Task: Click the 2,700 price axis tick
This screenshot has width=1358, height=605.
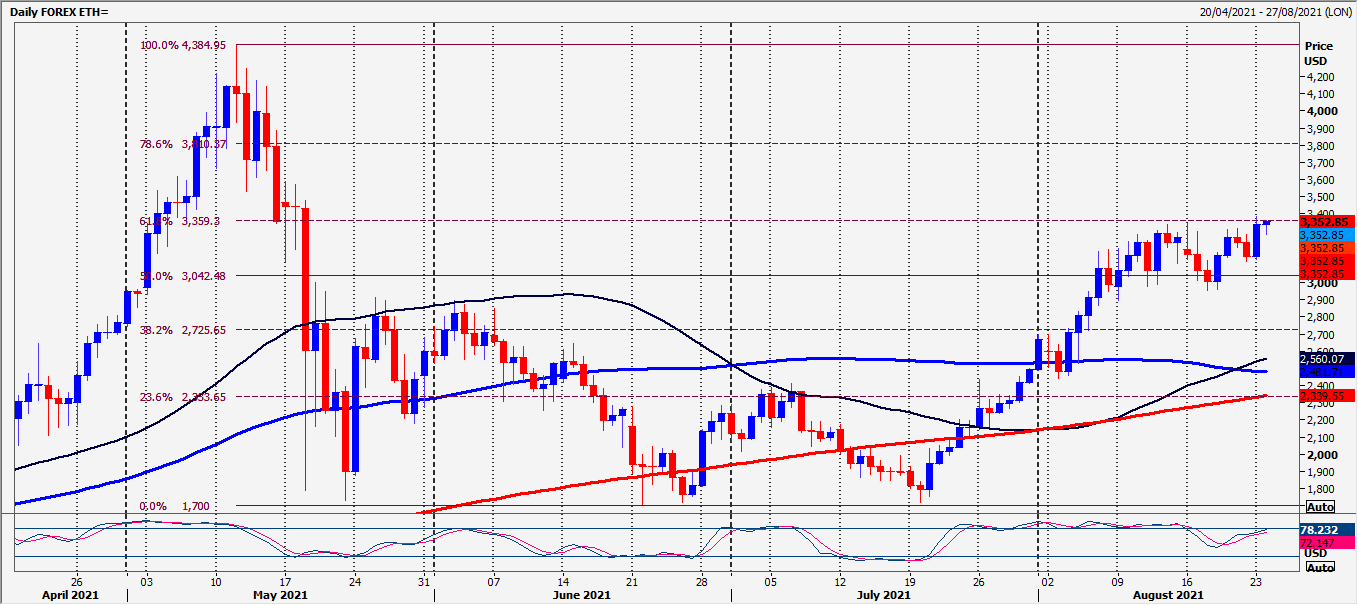Action: (x=1321, y=335)
